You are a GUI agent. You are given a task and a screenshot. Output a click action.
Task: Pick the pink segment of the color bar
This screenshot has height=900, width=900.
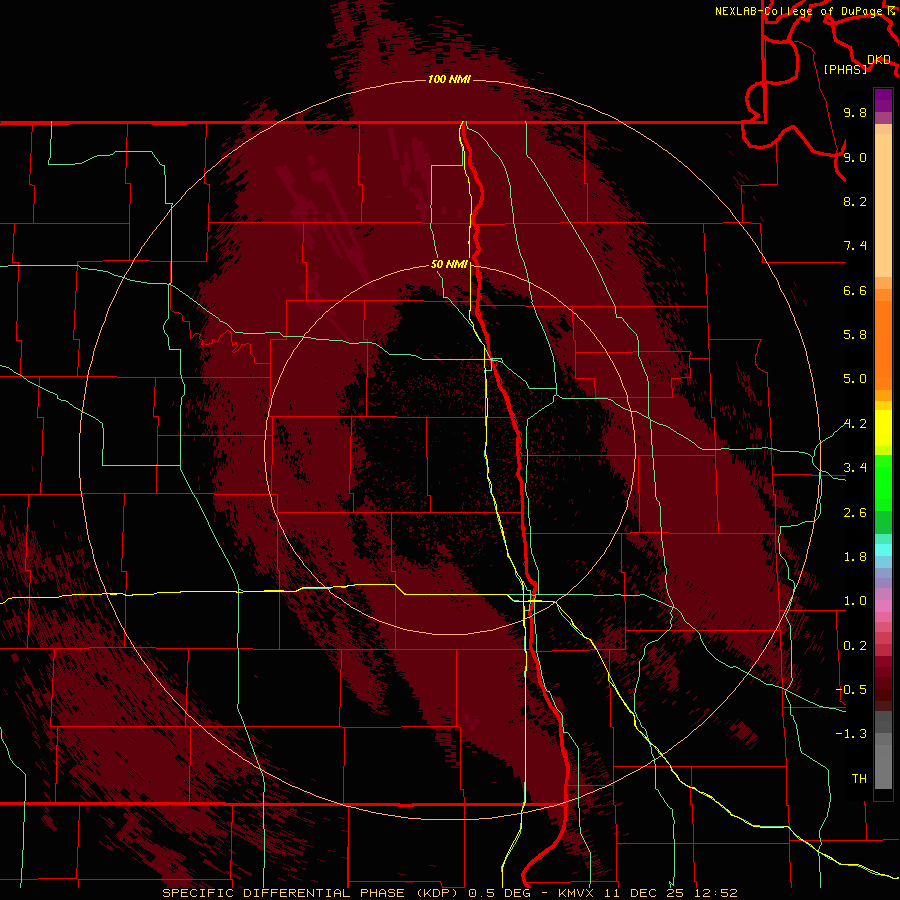(883, 606)
